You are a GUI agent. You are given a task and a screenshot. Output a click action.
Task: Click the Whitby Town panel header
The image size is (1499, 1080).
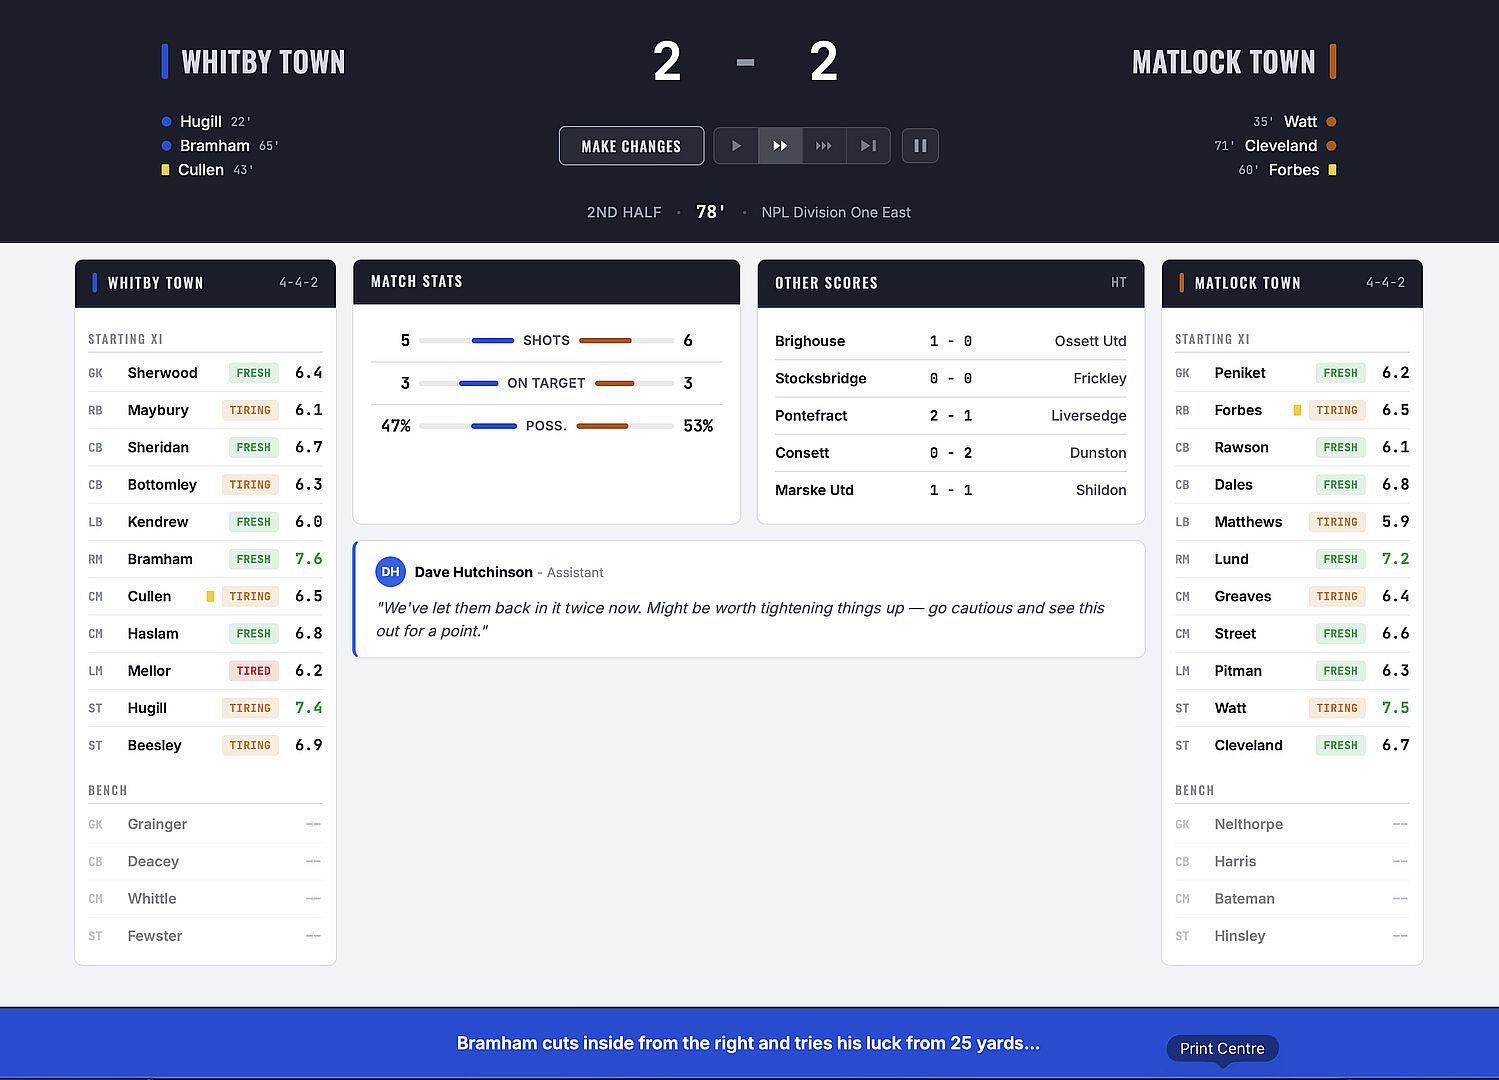[x=205, y=283]
